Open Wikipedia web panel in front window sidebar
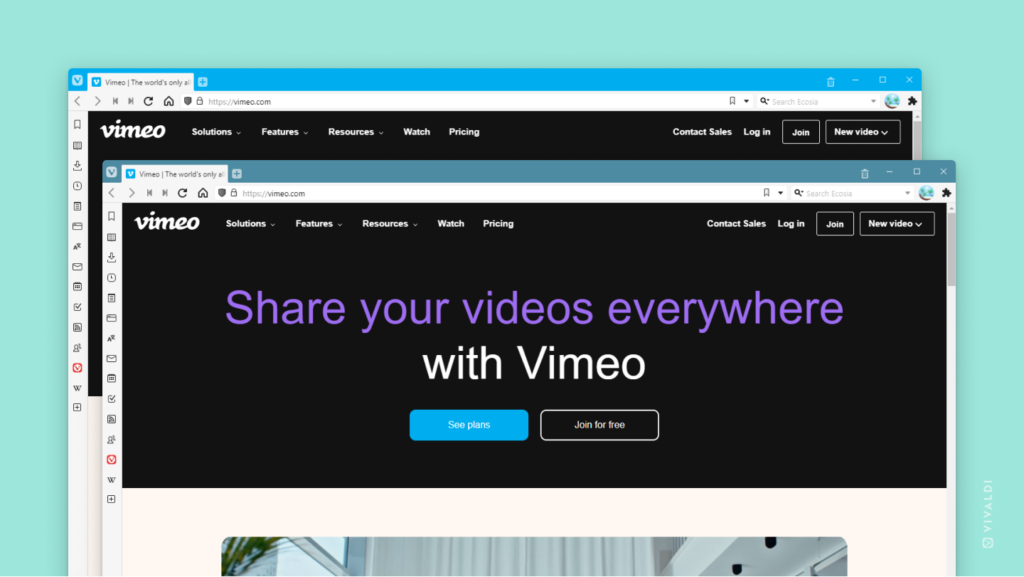 [112, 480]
